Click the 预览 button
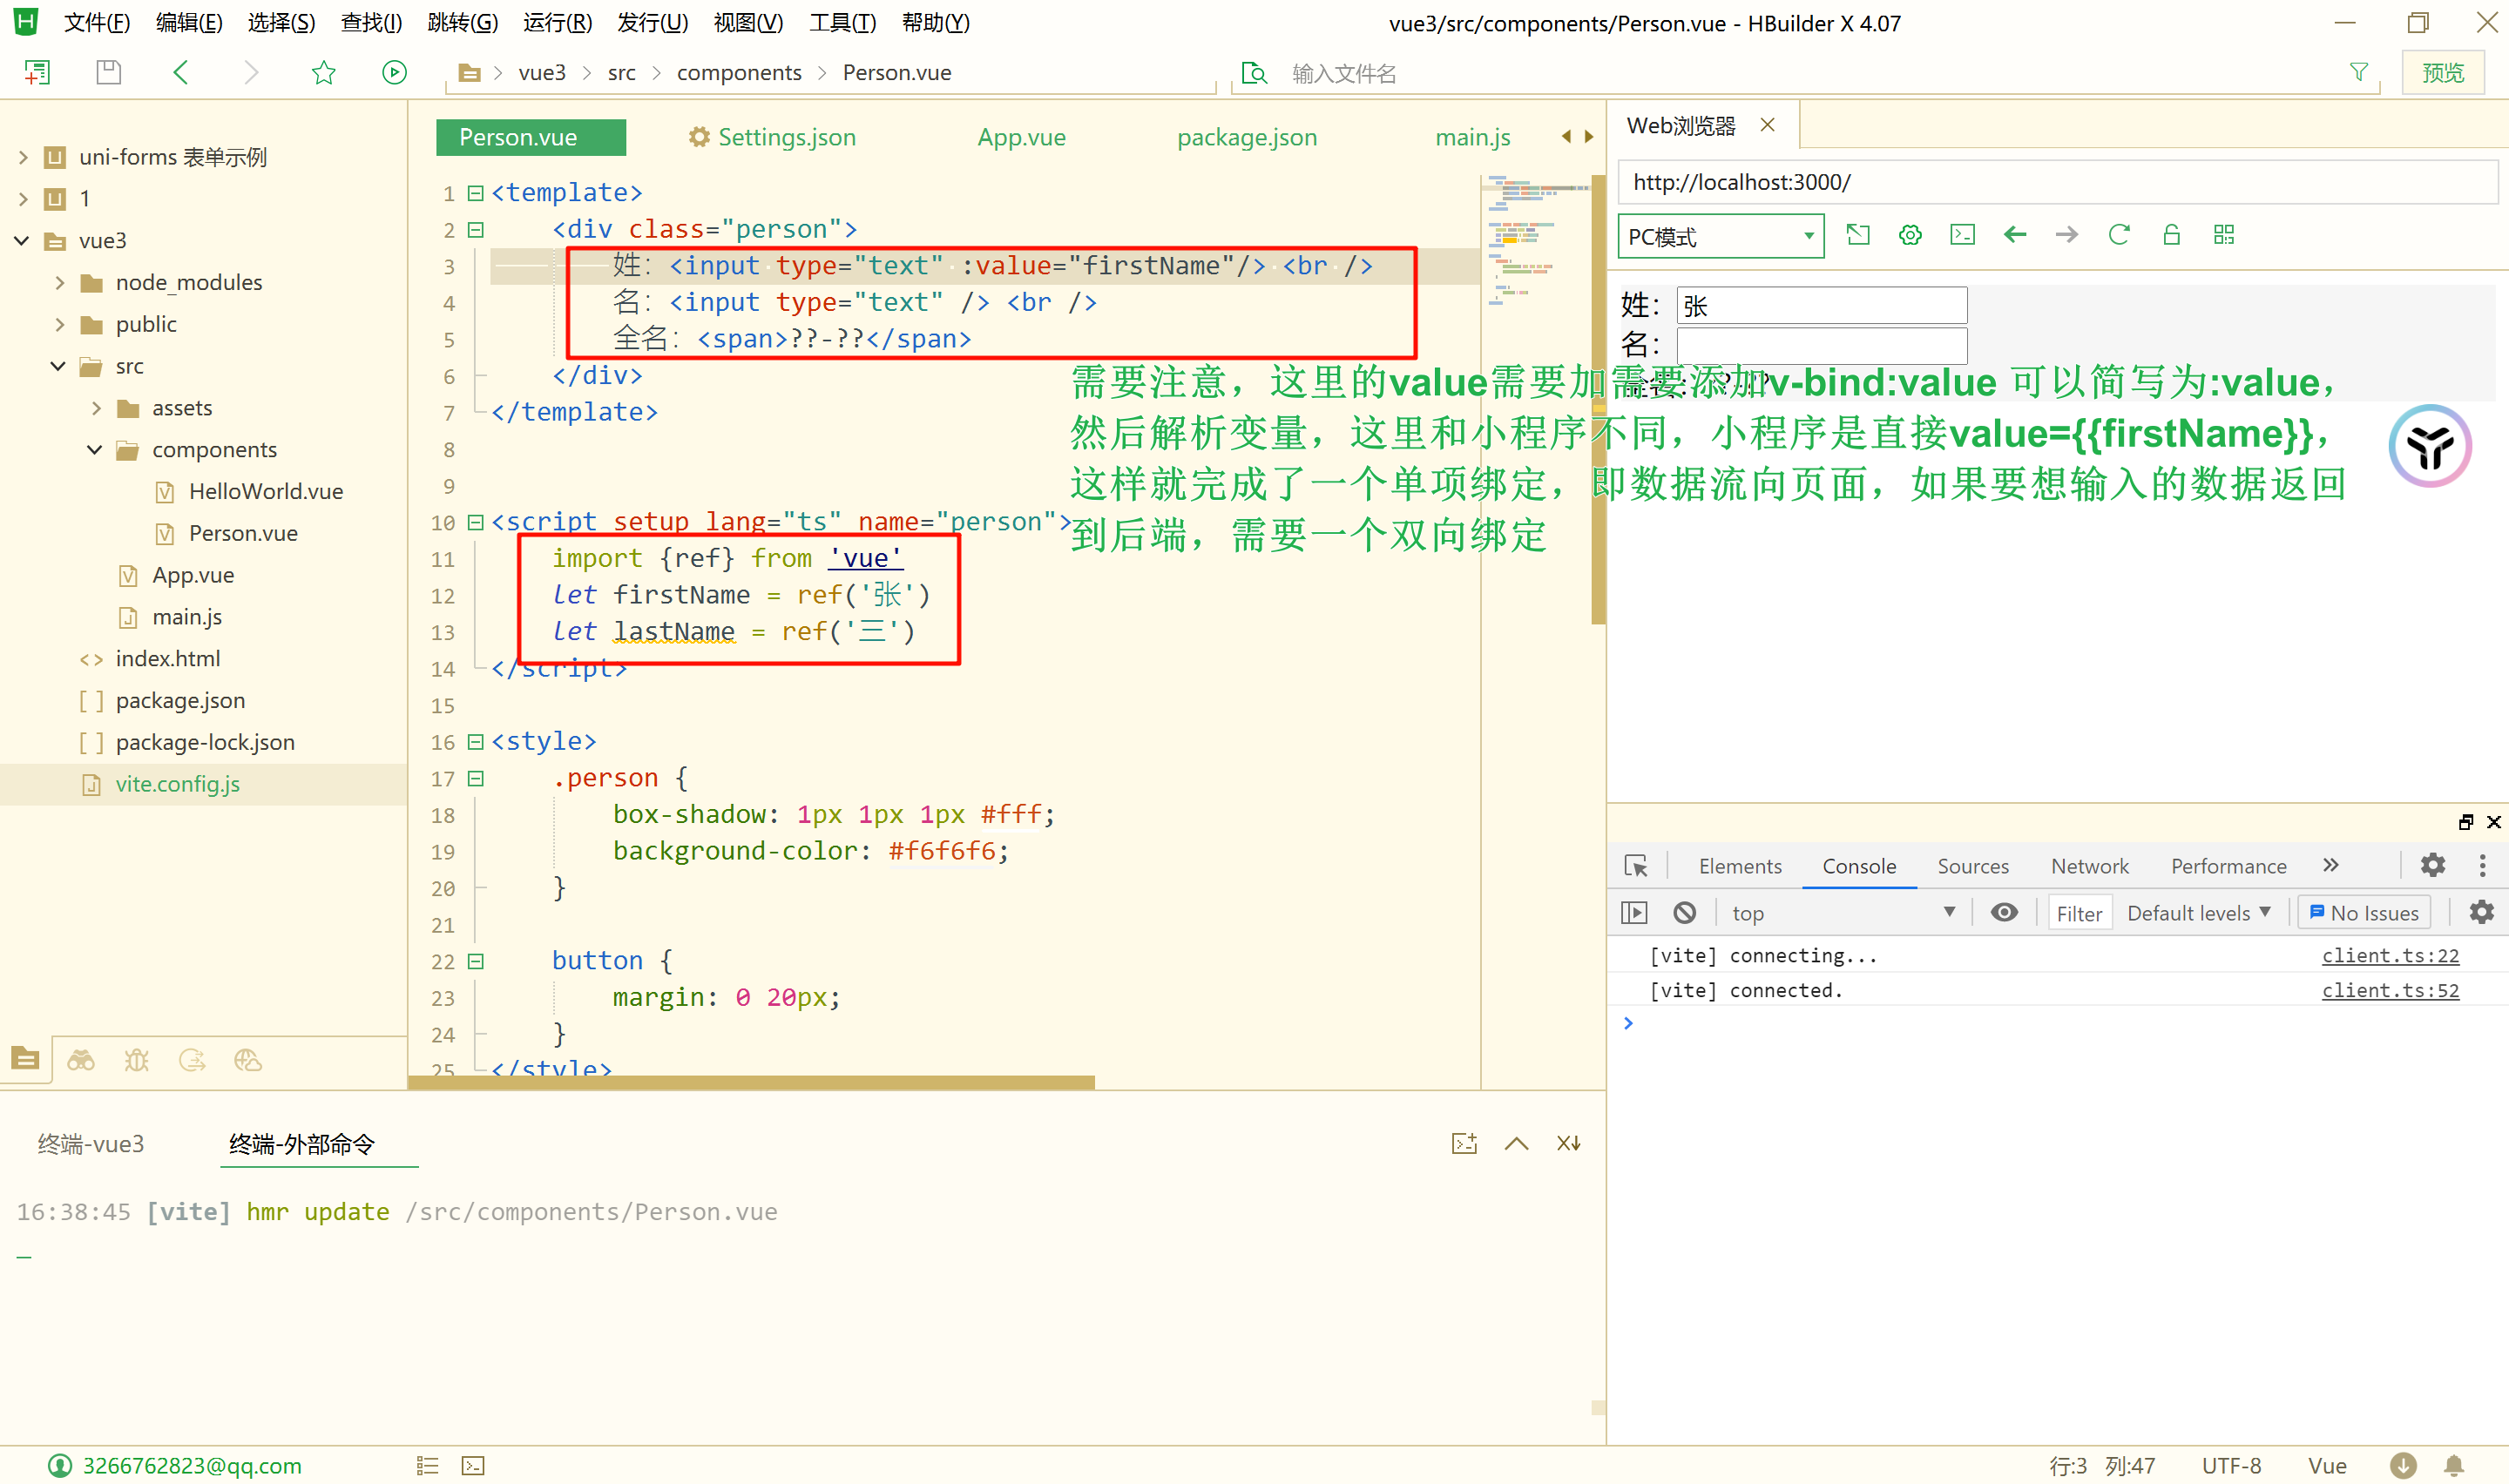 2442,72
